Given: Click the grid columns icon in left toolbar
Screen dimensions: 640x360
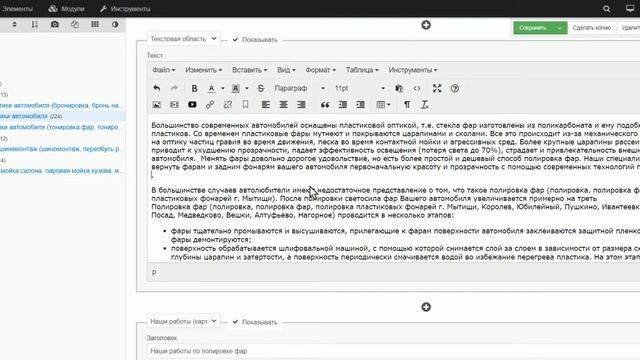Looking at the screenshot, I should pos(95,24).
